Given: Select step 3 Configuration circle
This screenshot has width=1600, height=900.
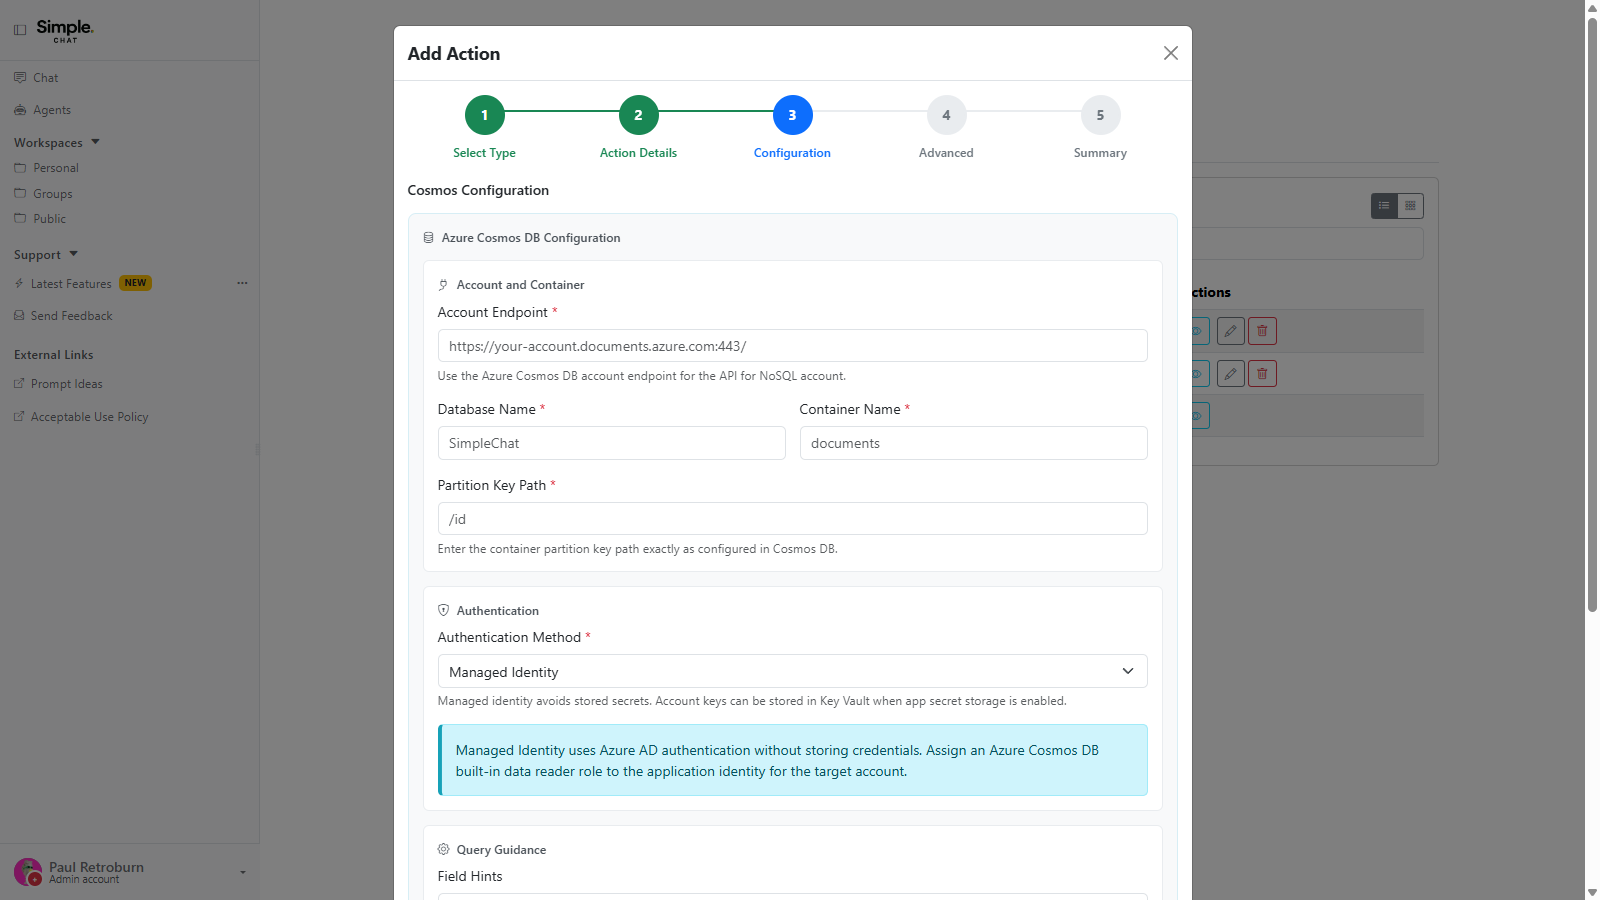Looking at the screenshot, I should [793, 115].
